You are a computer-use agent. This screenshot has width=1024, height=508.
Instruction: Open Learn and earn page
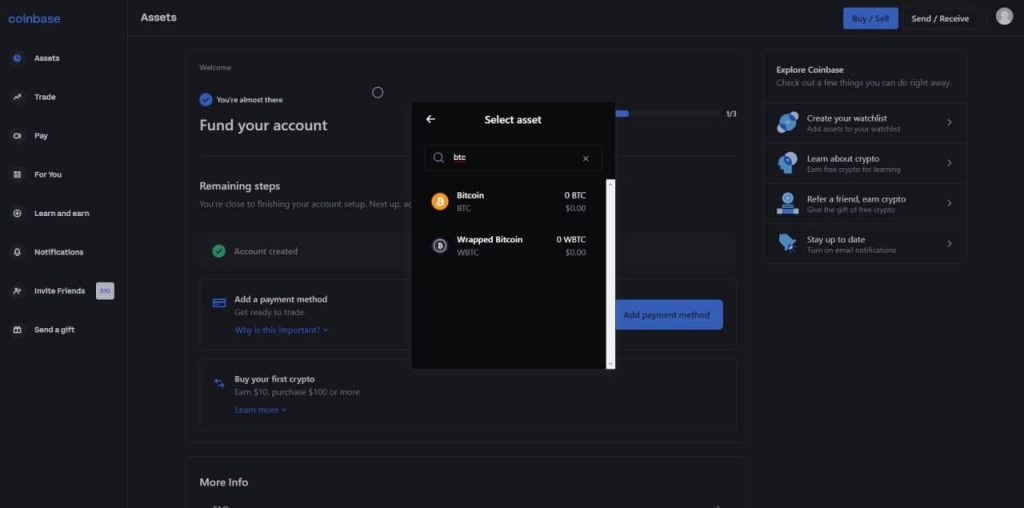coord(62,214)
